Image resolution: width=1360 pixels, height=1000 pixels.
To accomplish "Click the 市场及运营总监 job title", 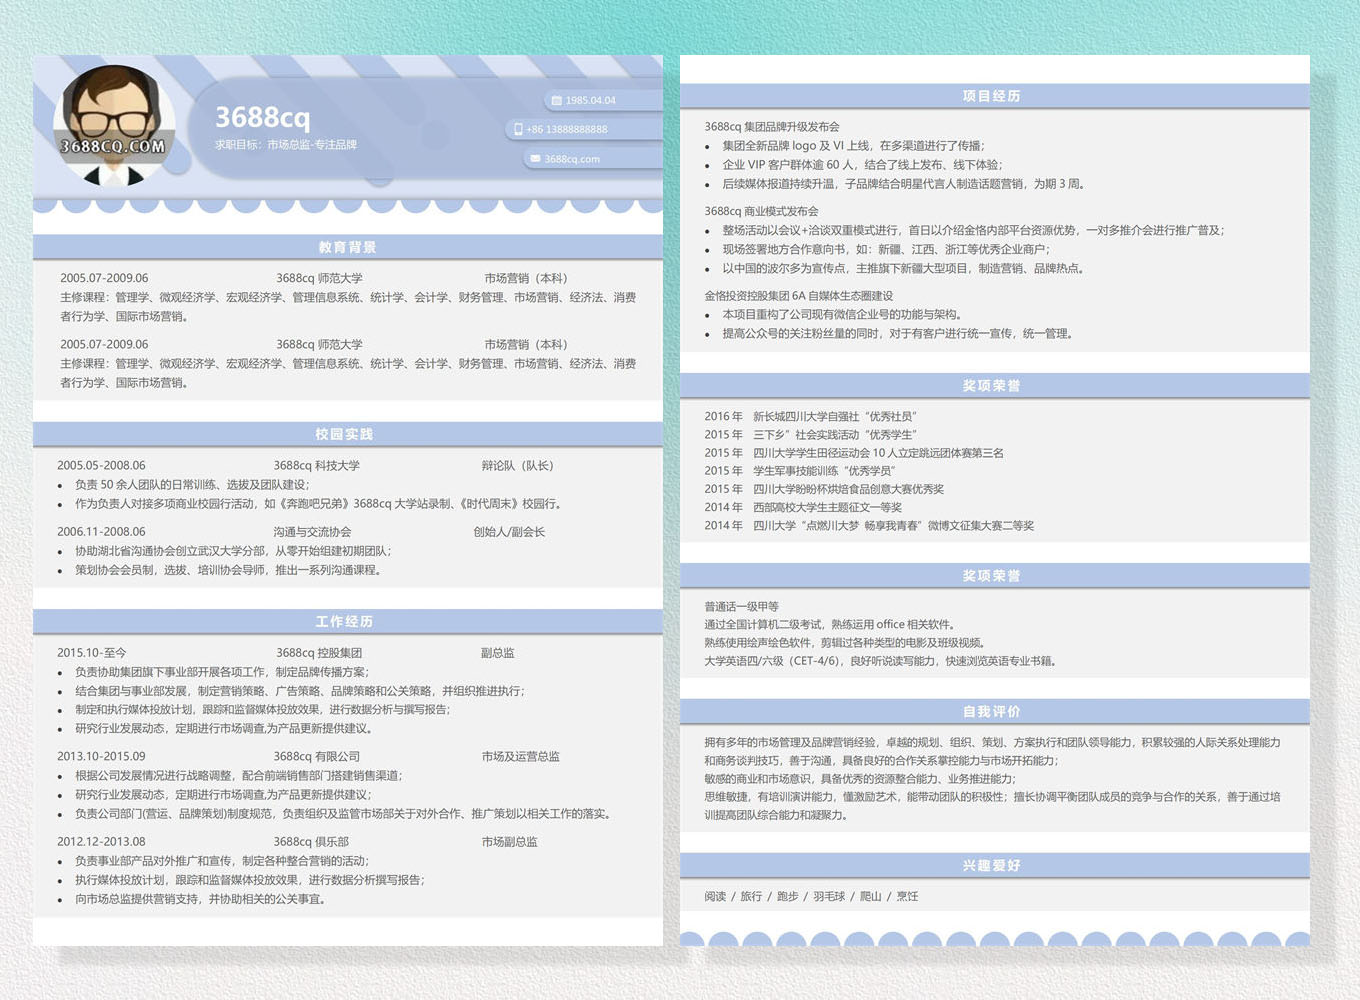I will pyautogui.click(x=520, y=757).
